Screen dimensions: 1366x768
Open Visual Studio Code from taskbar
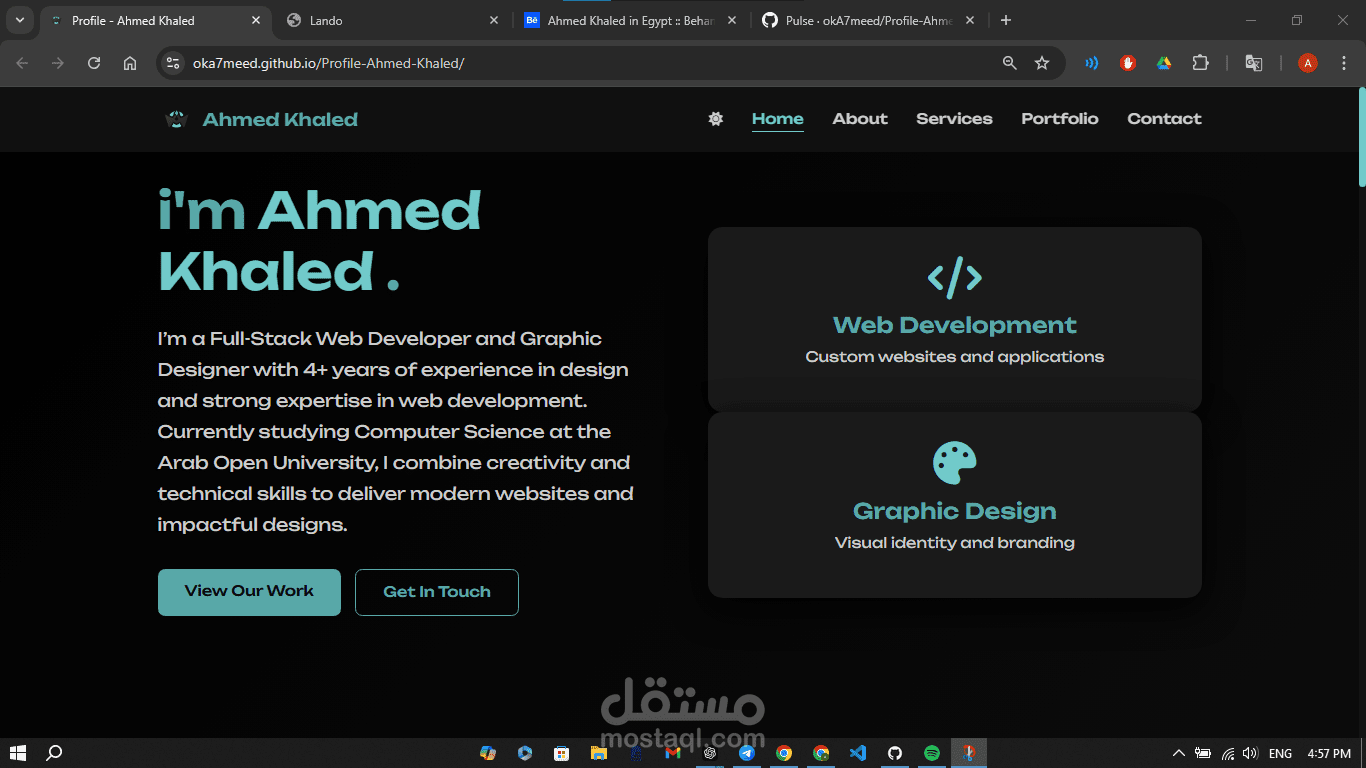(x=858, y=753)
